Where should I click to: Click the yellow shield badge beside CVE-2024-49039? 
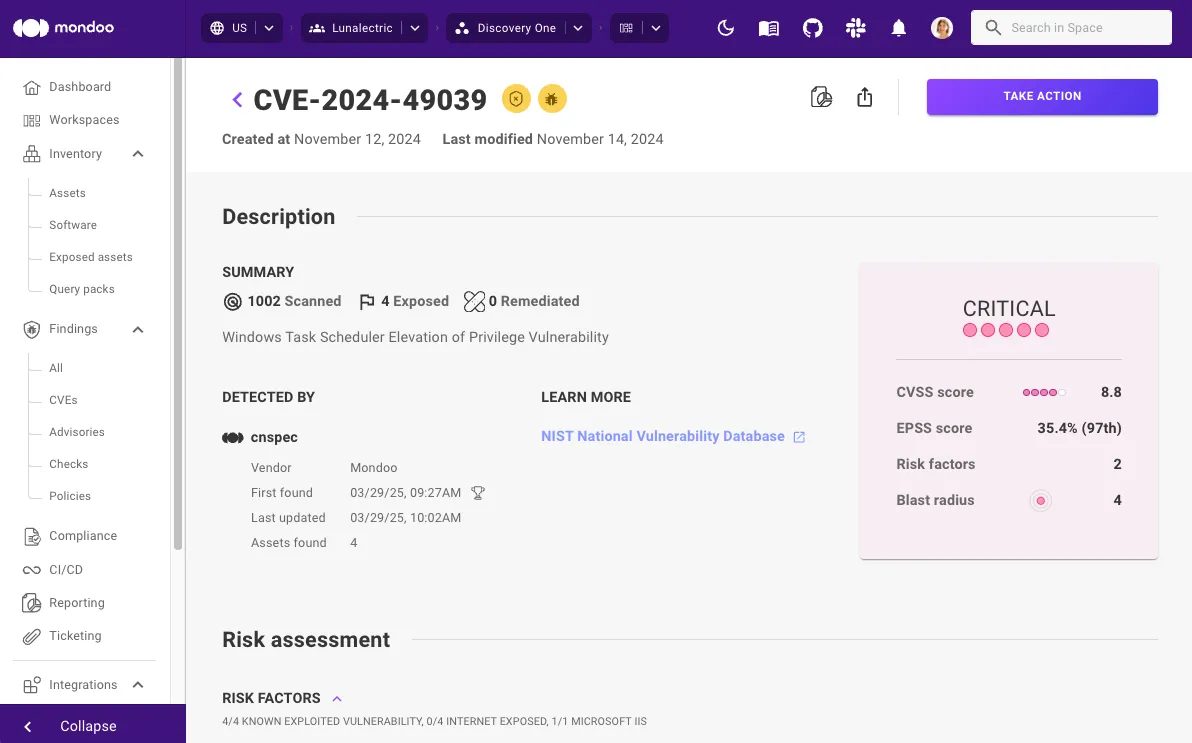point(516,99)
